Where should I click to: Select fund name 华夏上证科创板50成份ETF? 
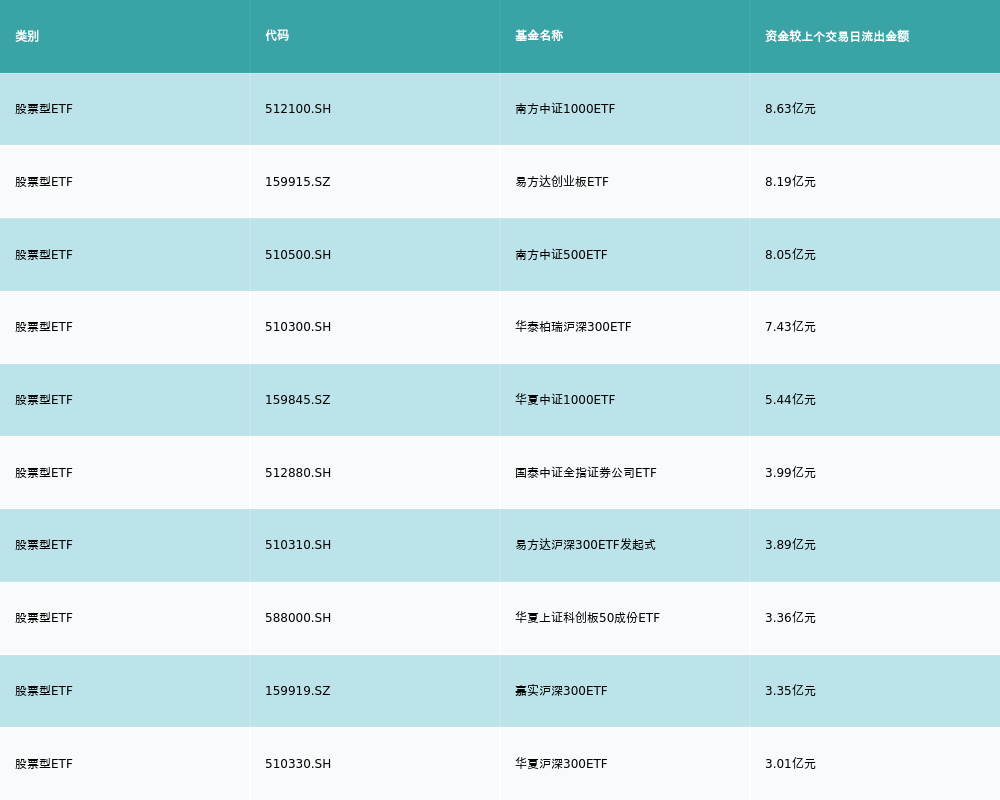587,618
